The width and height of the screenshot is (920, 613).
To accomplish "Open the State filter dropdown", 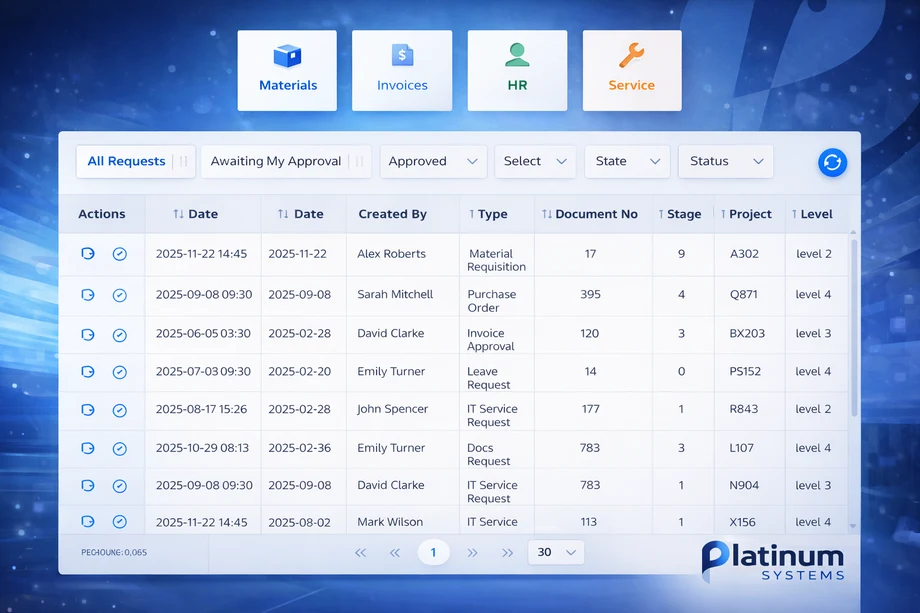I will pos(627,161).
